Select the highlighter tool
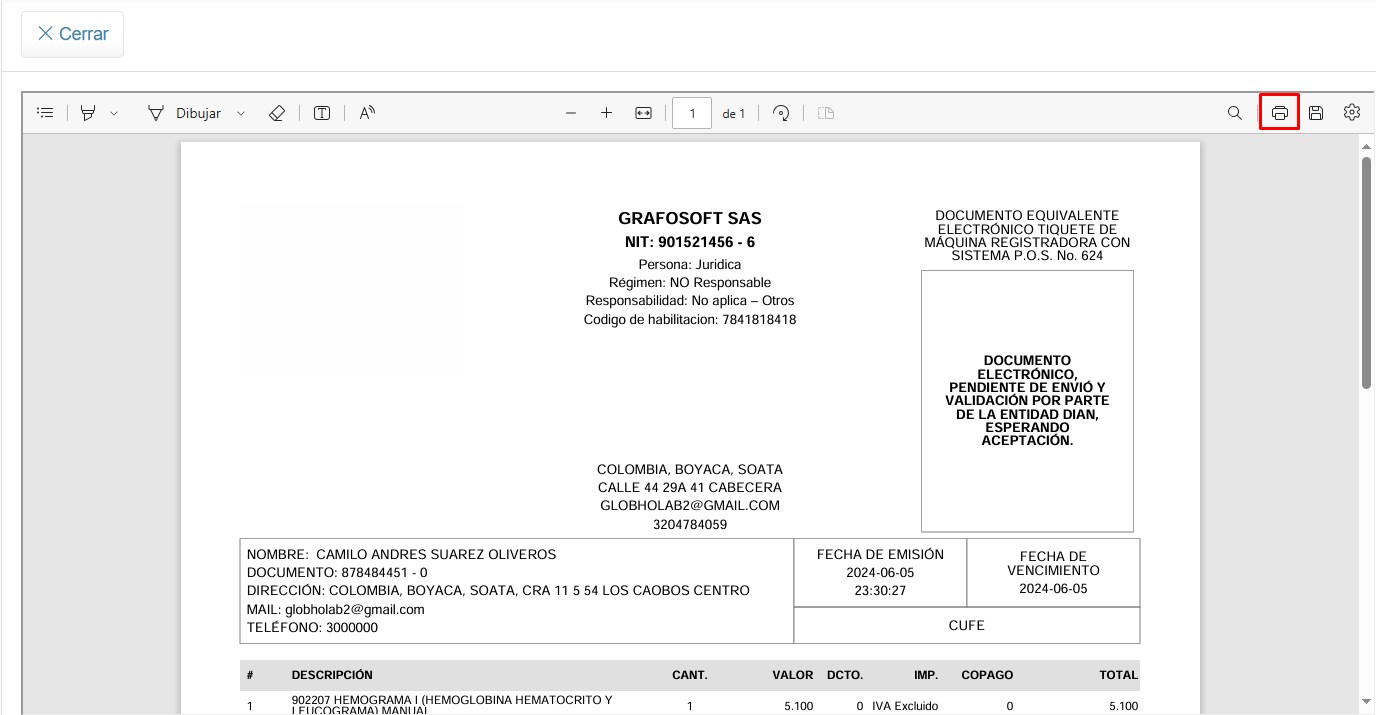The width and height of the screenshot is (1376, 715). 88,113
